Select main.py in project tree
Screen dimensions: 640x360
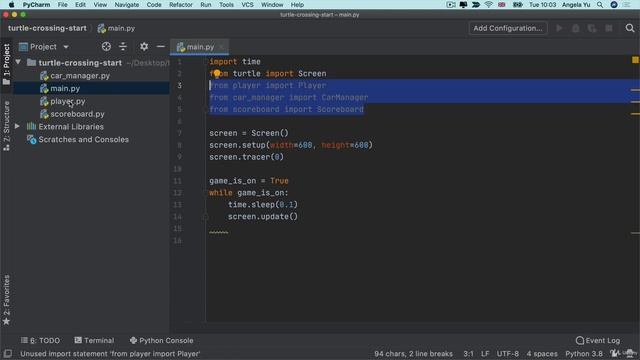pos(65,88)
